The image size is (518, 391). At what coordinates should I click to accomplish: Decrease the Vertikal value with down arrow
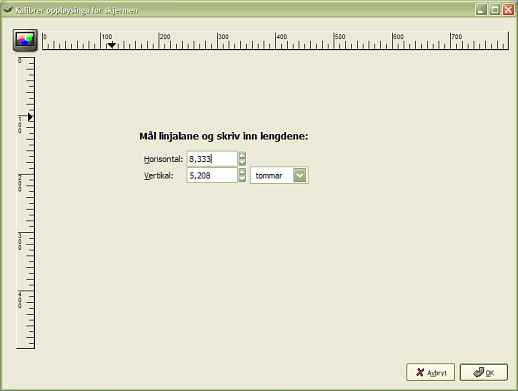[x=242, y=179]
